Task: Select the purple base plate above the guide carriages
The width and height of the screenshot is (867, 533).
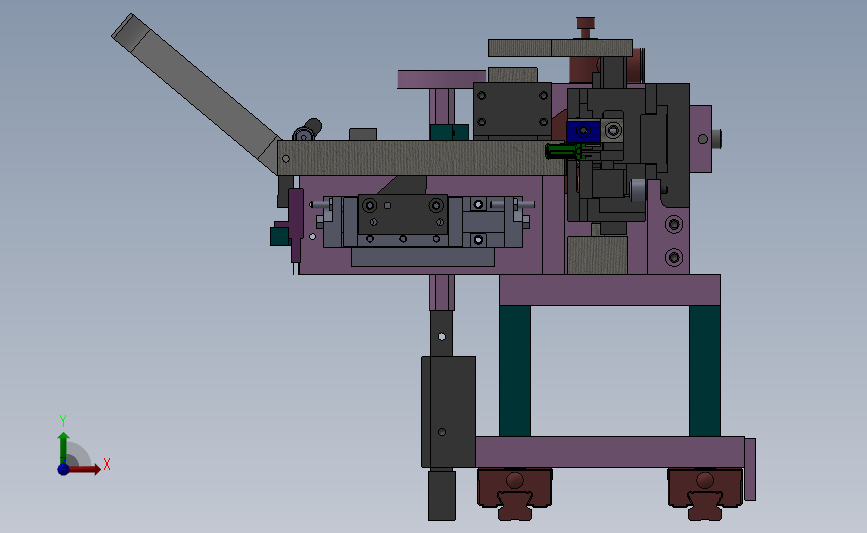Action: pos(610,452)
